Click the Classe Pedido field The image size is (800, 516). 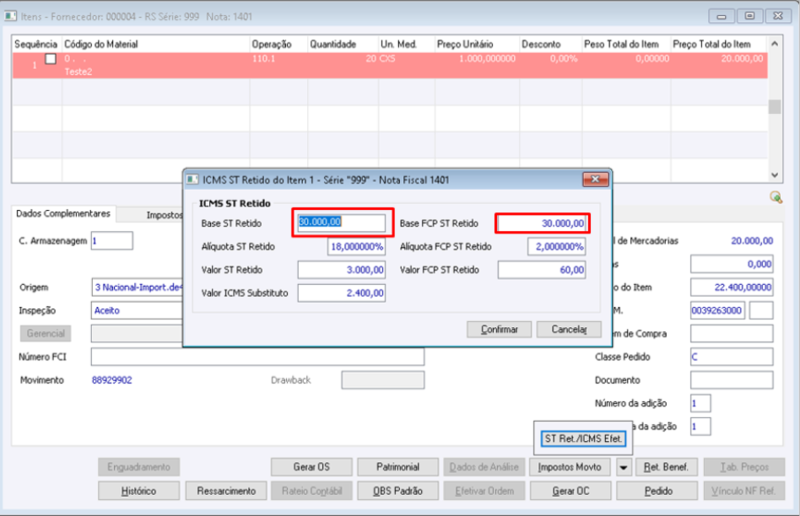732,357
